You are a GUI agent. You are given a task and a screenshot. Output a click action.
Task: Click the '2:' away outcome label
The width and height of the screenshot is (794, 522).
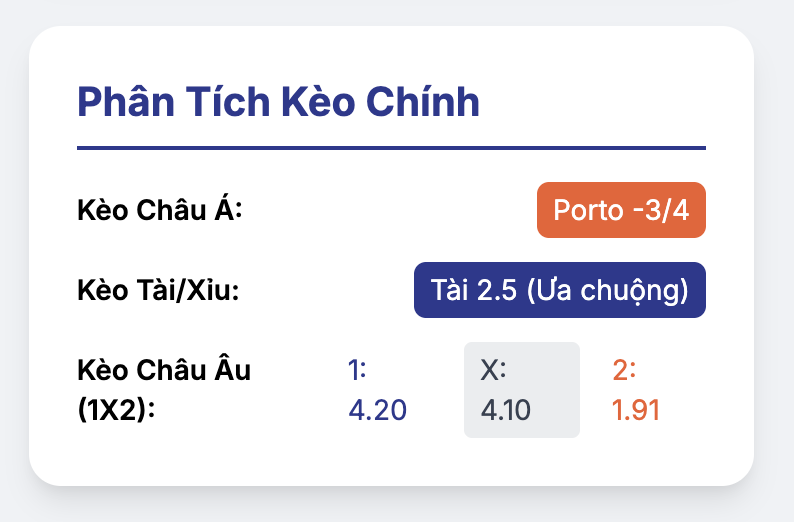624,370
